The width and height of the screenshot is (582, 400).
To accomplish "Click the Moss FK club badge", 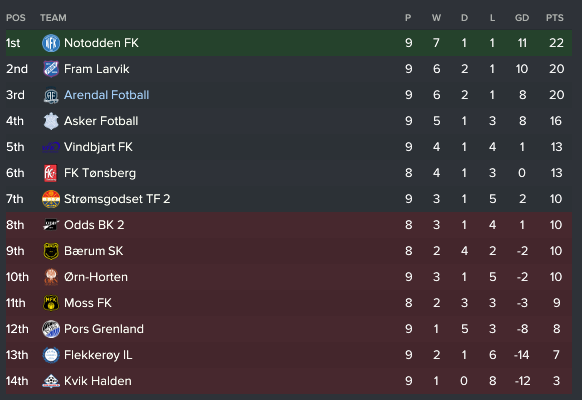I will 51,303.
